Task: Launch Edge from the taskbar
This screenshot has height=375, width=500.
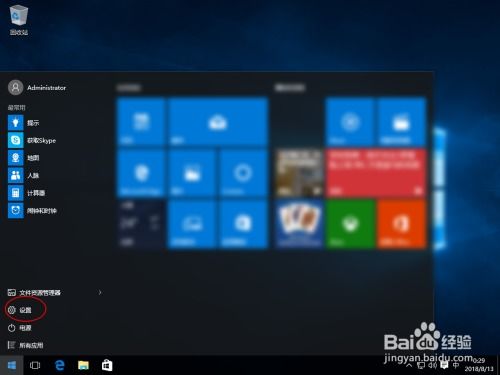Action: click(x=59, y=365)
